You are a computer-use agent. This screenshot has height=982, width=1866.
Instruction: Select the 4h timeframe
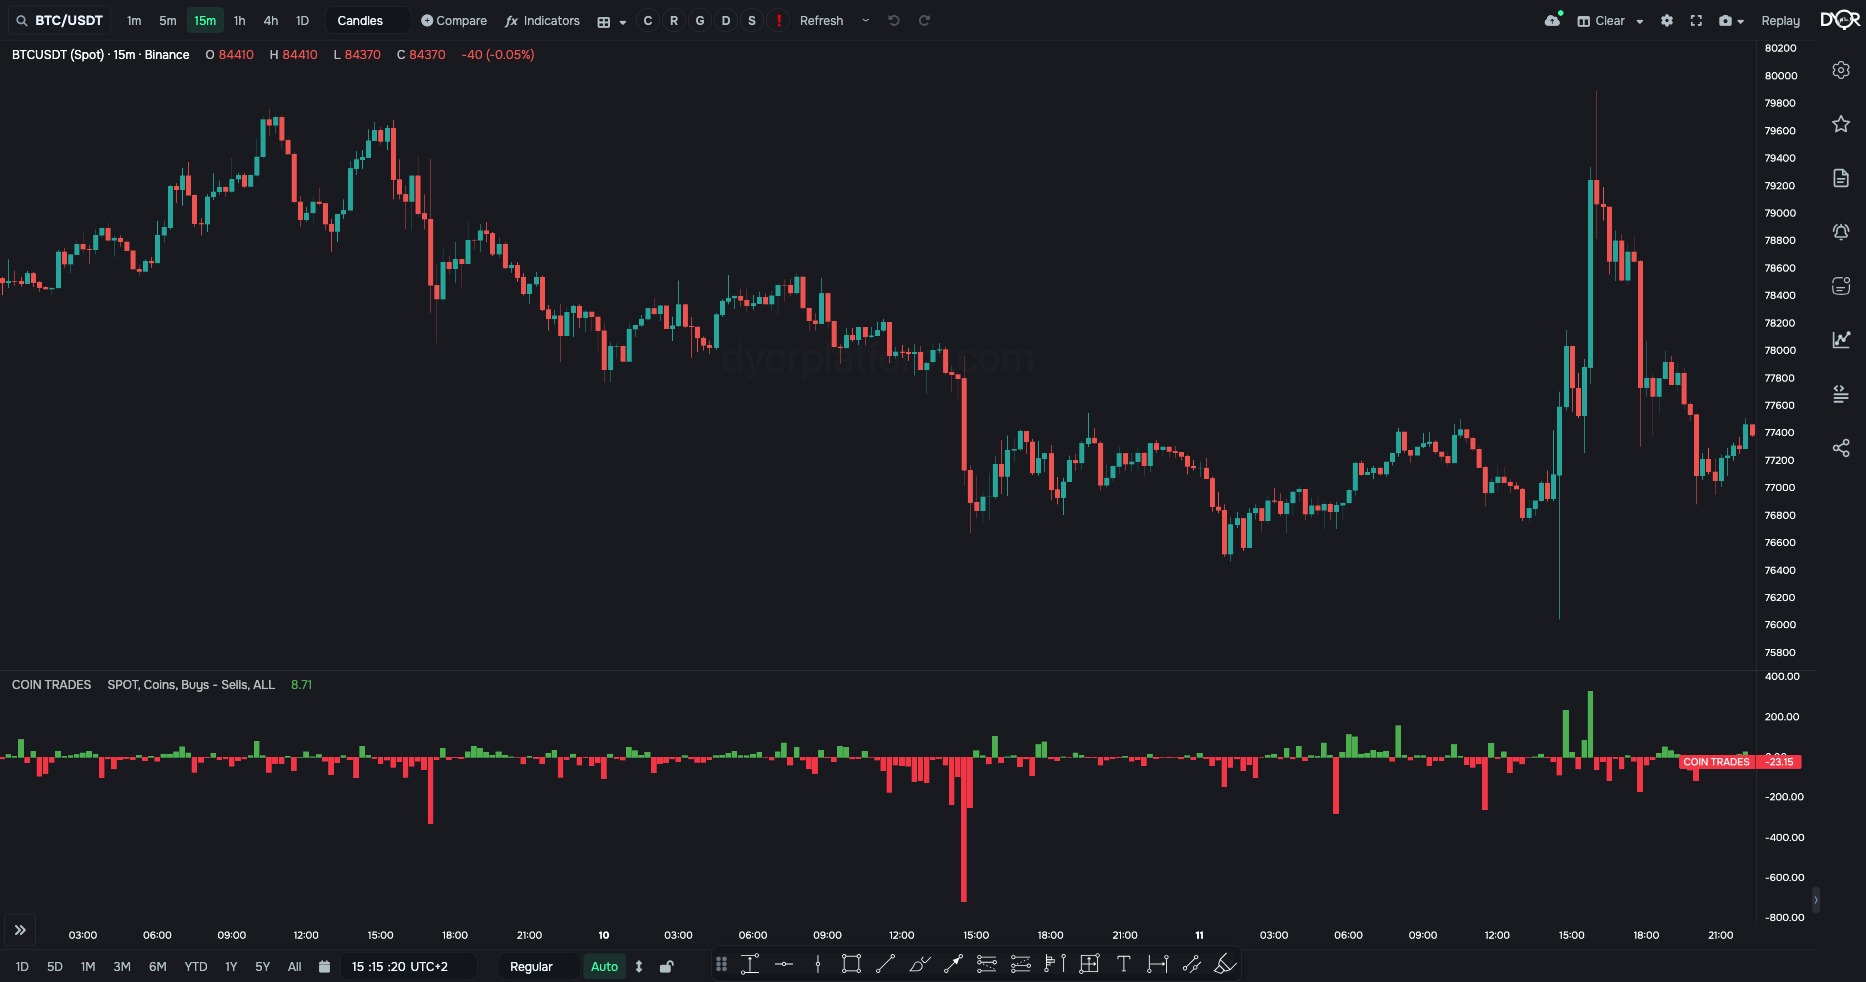271,20
